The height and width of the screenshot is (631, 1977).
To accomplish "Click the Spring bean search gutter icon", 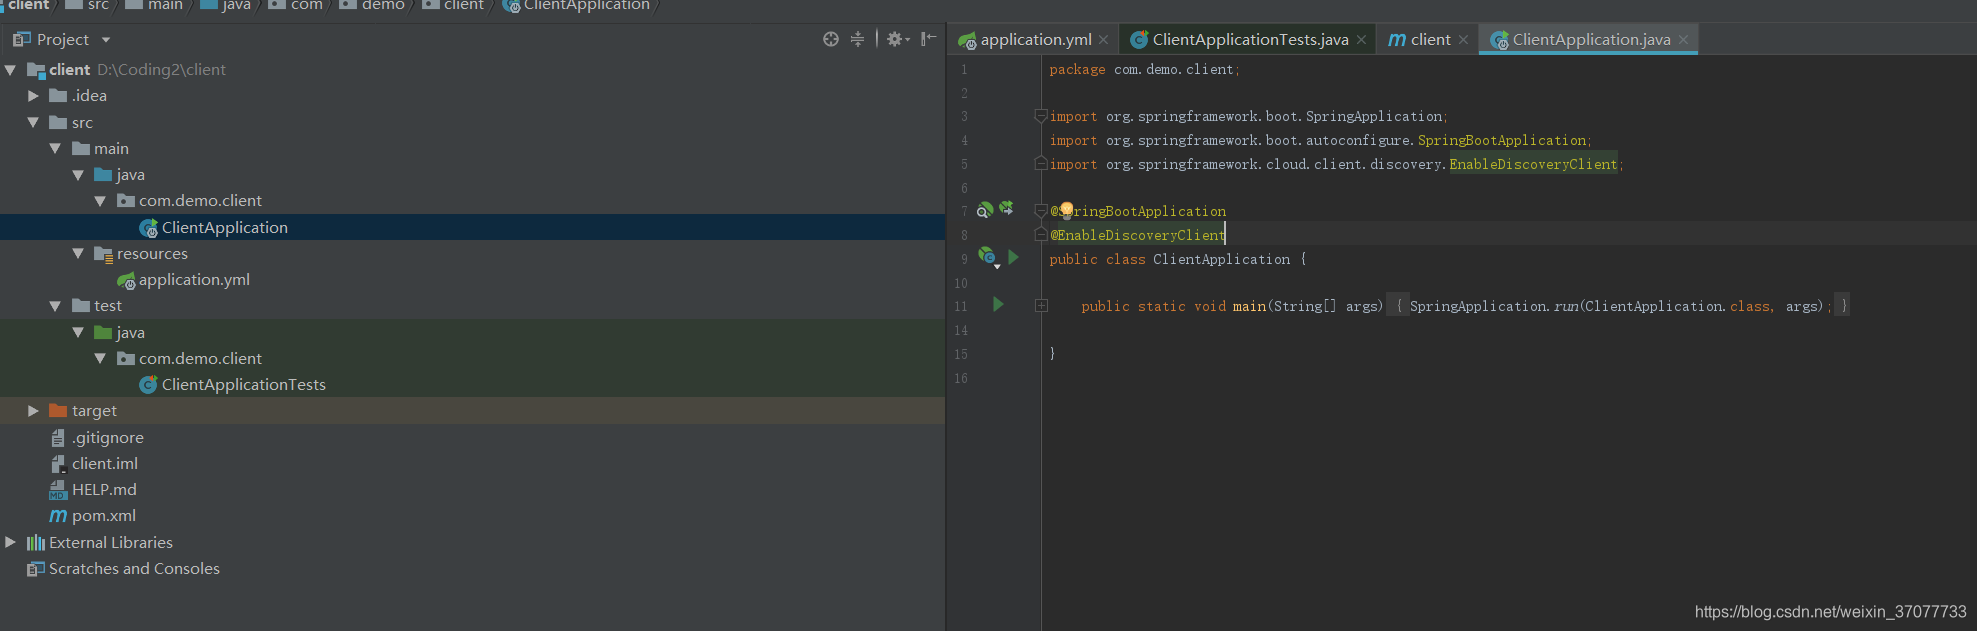I will [985, 210].
